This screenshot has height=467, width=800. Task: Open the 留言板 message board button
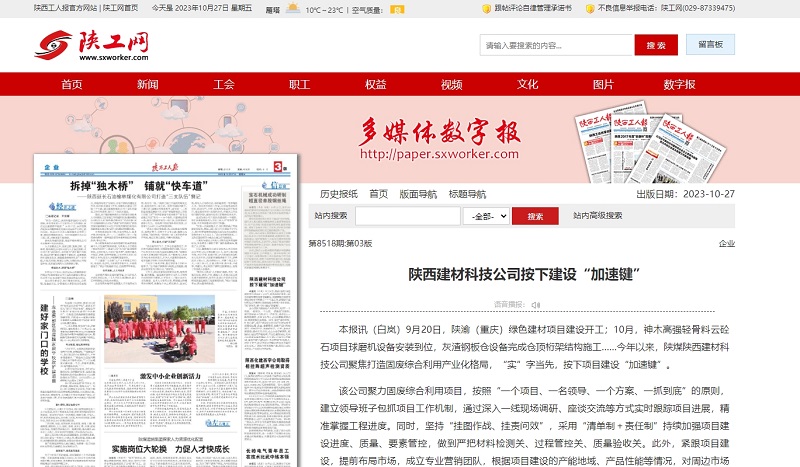click(x=710, y=44)
